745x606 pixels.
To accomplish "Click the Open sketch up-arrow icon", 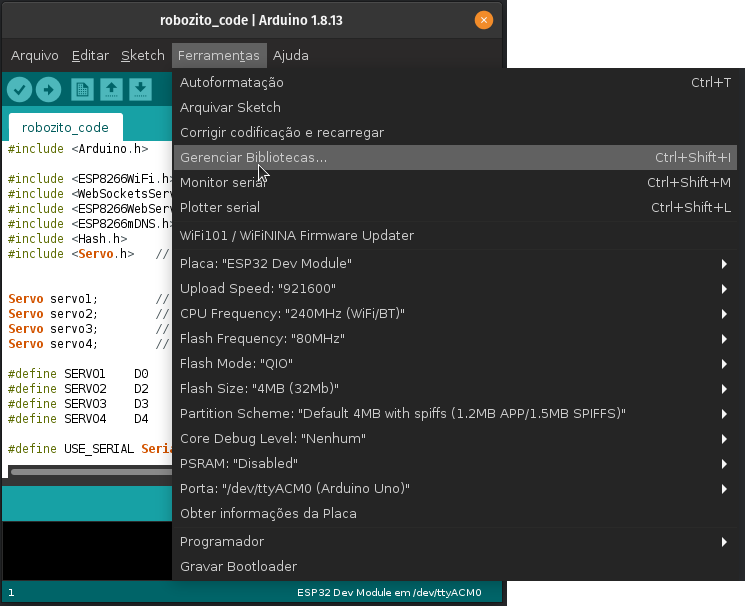I will (111, 89).
